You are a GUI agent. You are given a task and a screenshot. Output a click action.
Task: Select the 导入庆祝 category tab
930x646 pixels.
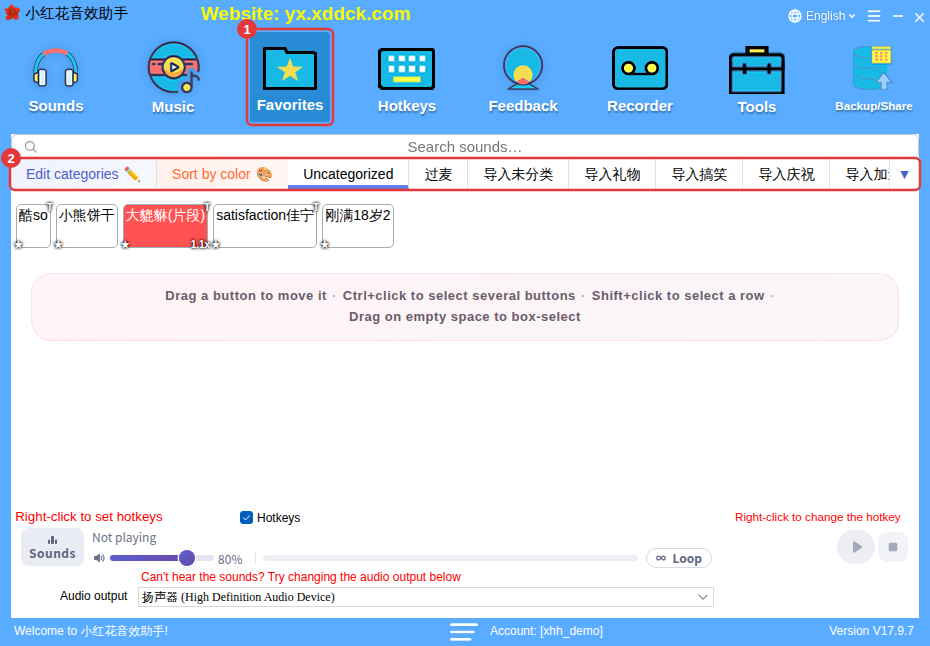786,174
